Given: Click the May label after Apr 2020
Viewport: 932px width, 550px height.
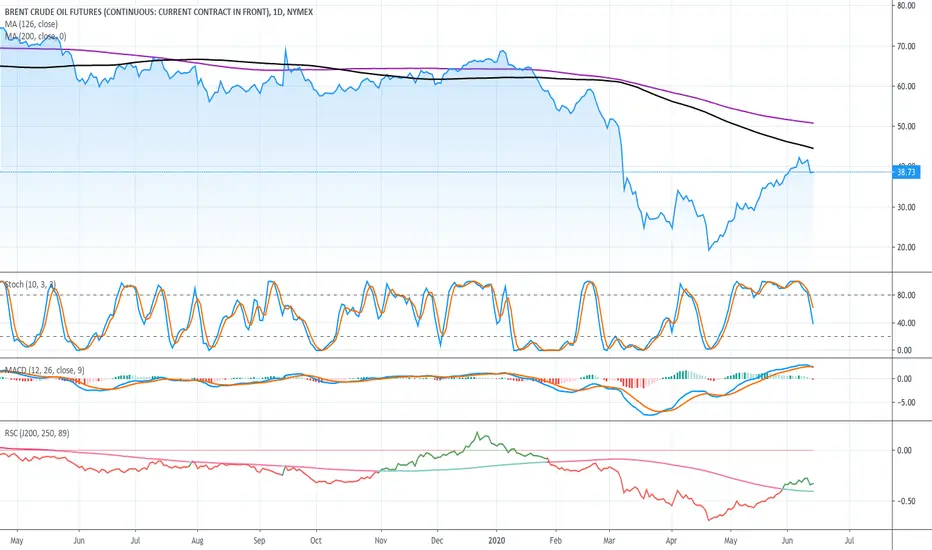Looking at the screenshot, I should point(731,540).
